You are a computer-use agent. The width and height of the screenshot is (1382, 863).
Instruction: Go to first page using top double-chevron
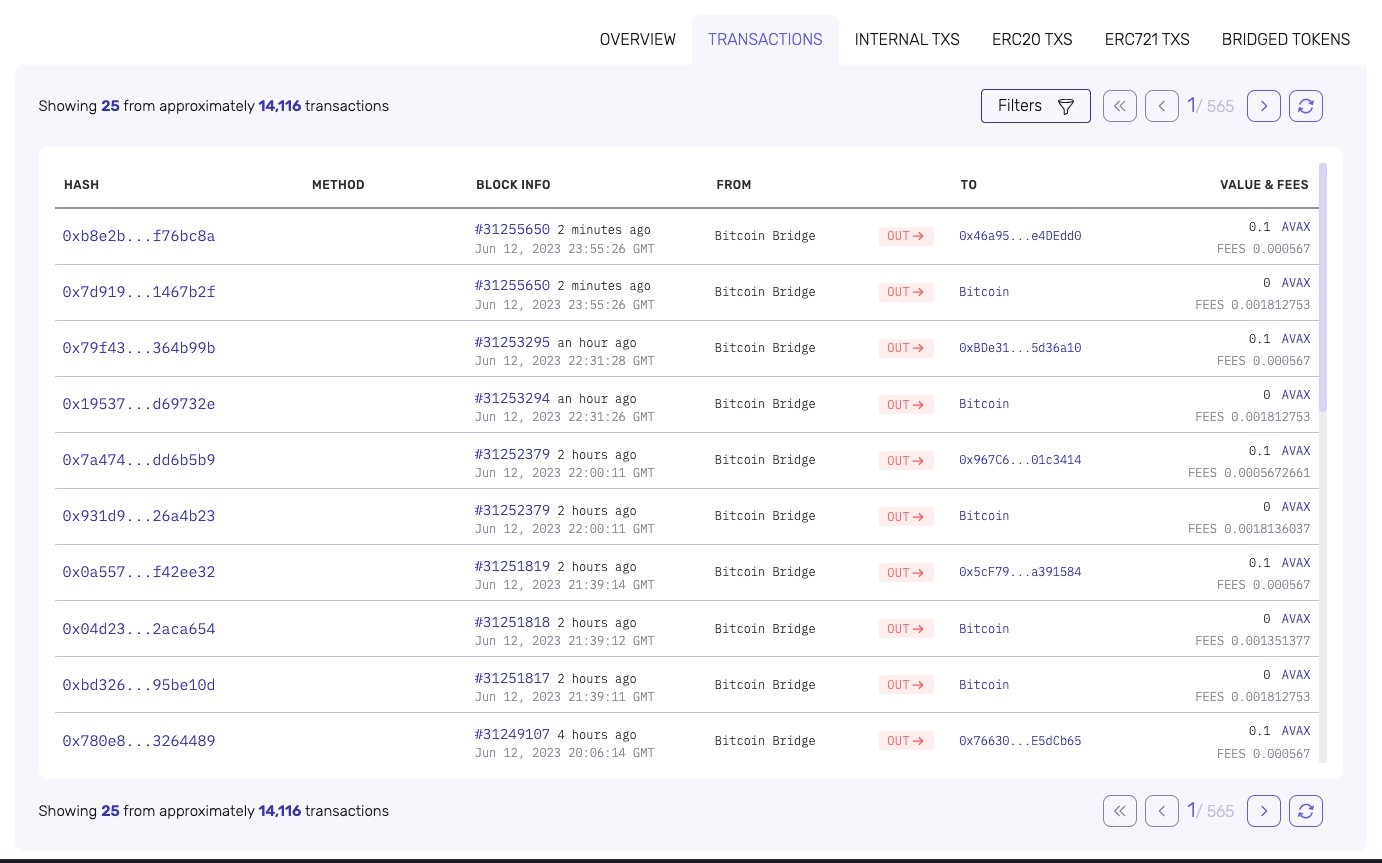point(1120,106)
